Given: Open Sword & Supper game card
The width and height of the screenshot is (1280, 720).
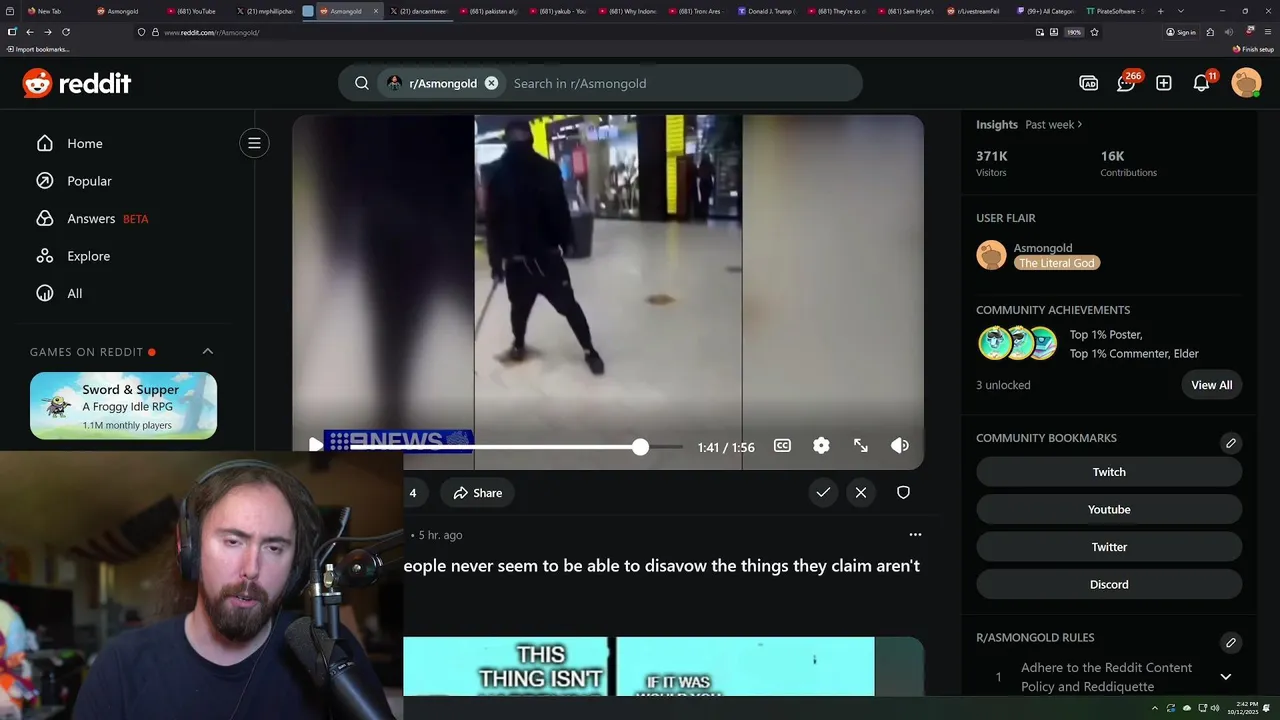Looking at the screenshot, I should (x=123, y=405).
